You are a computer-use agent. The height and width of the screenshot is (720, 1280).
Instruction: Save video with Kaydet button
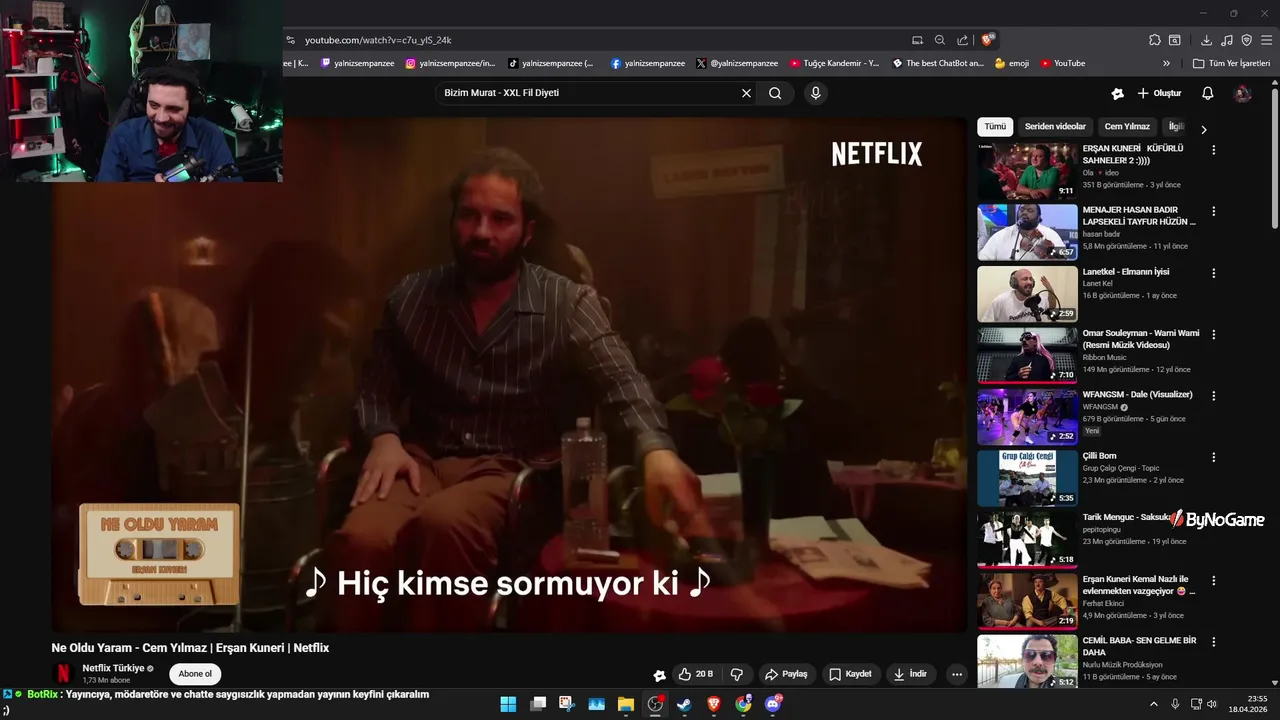851,674
